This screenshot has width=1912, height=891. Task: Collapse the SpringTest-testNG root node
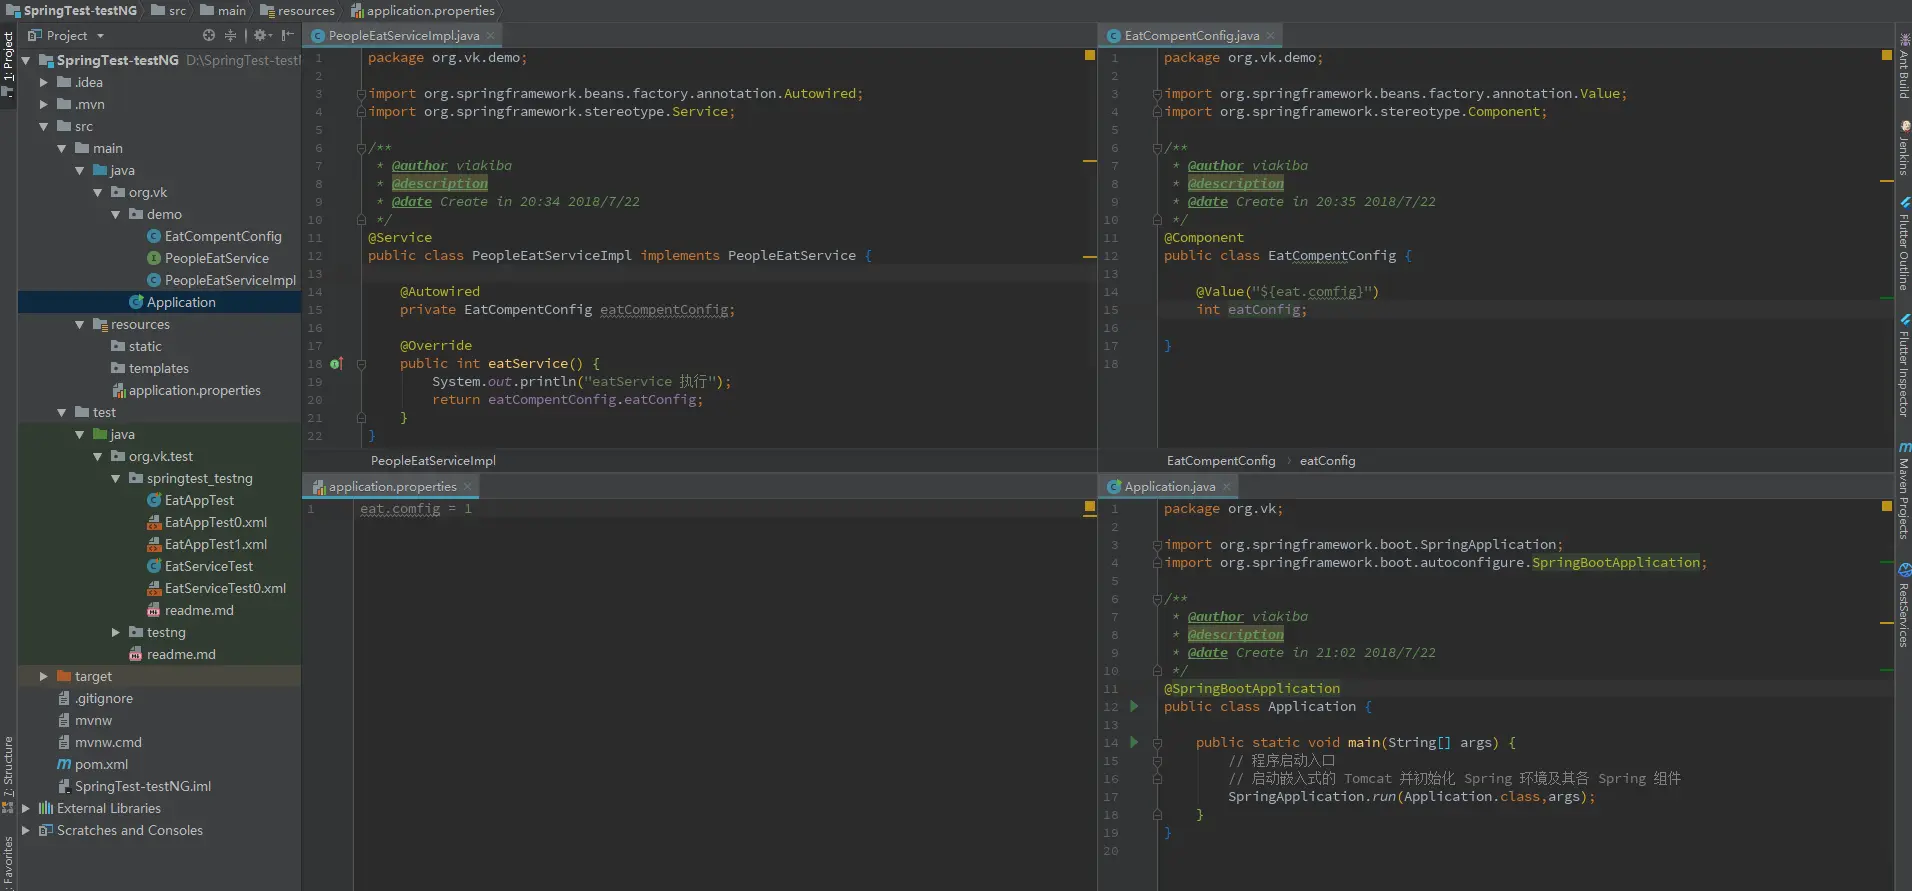pos(26,60)
